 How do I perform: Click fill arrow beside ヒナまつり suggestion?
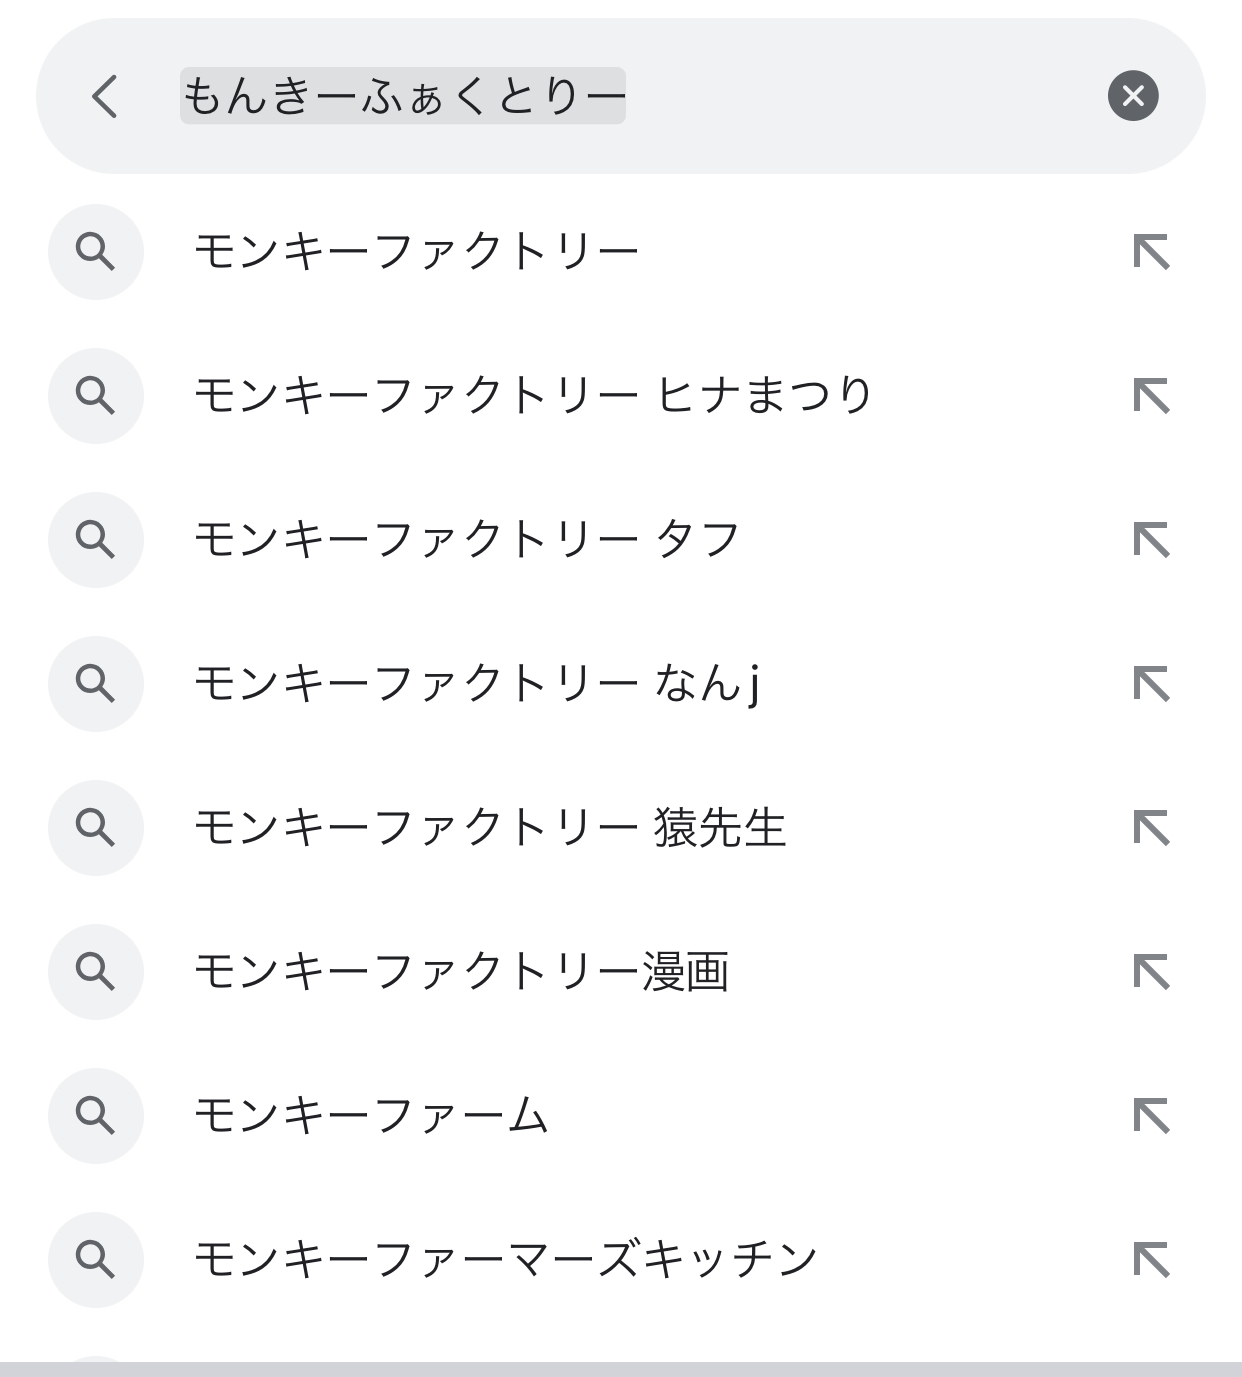pos(1151,396)
